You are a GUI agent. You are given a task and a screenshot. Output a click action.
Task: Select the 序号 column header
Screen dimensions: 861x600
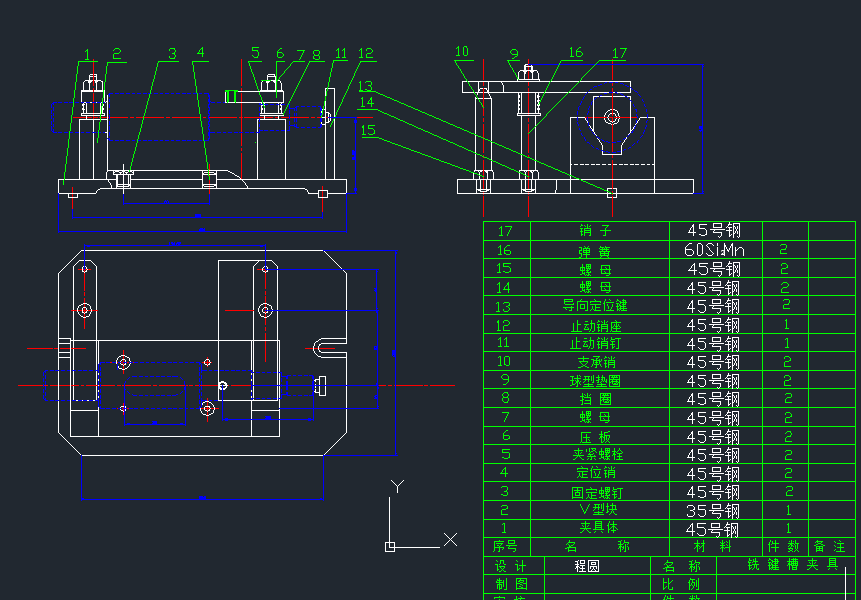pos(505,547)
